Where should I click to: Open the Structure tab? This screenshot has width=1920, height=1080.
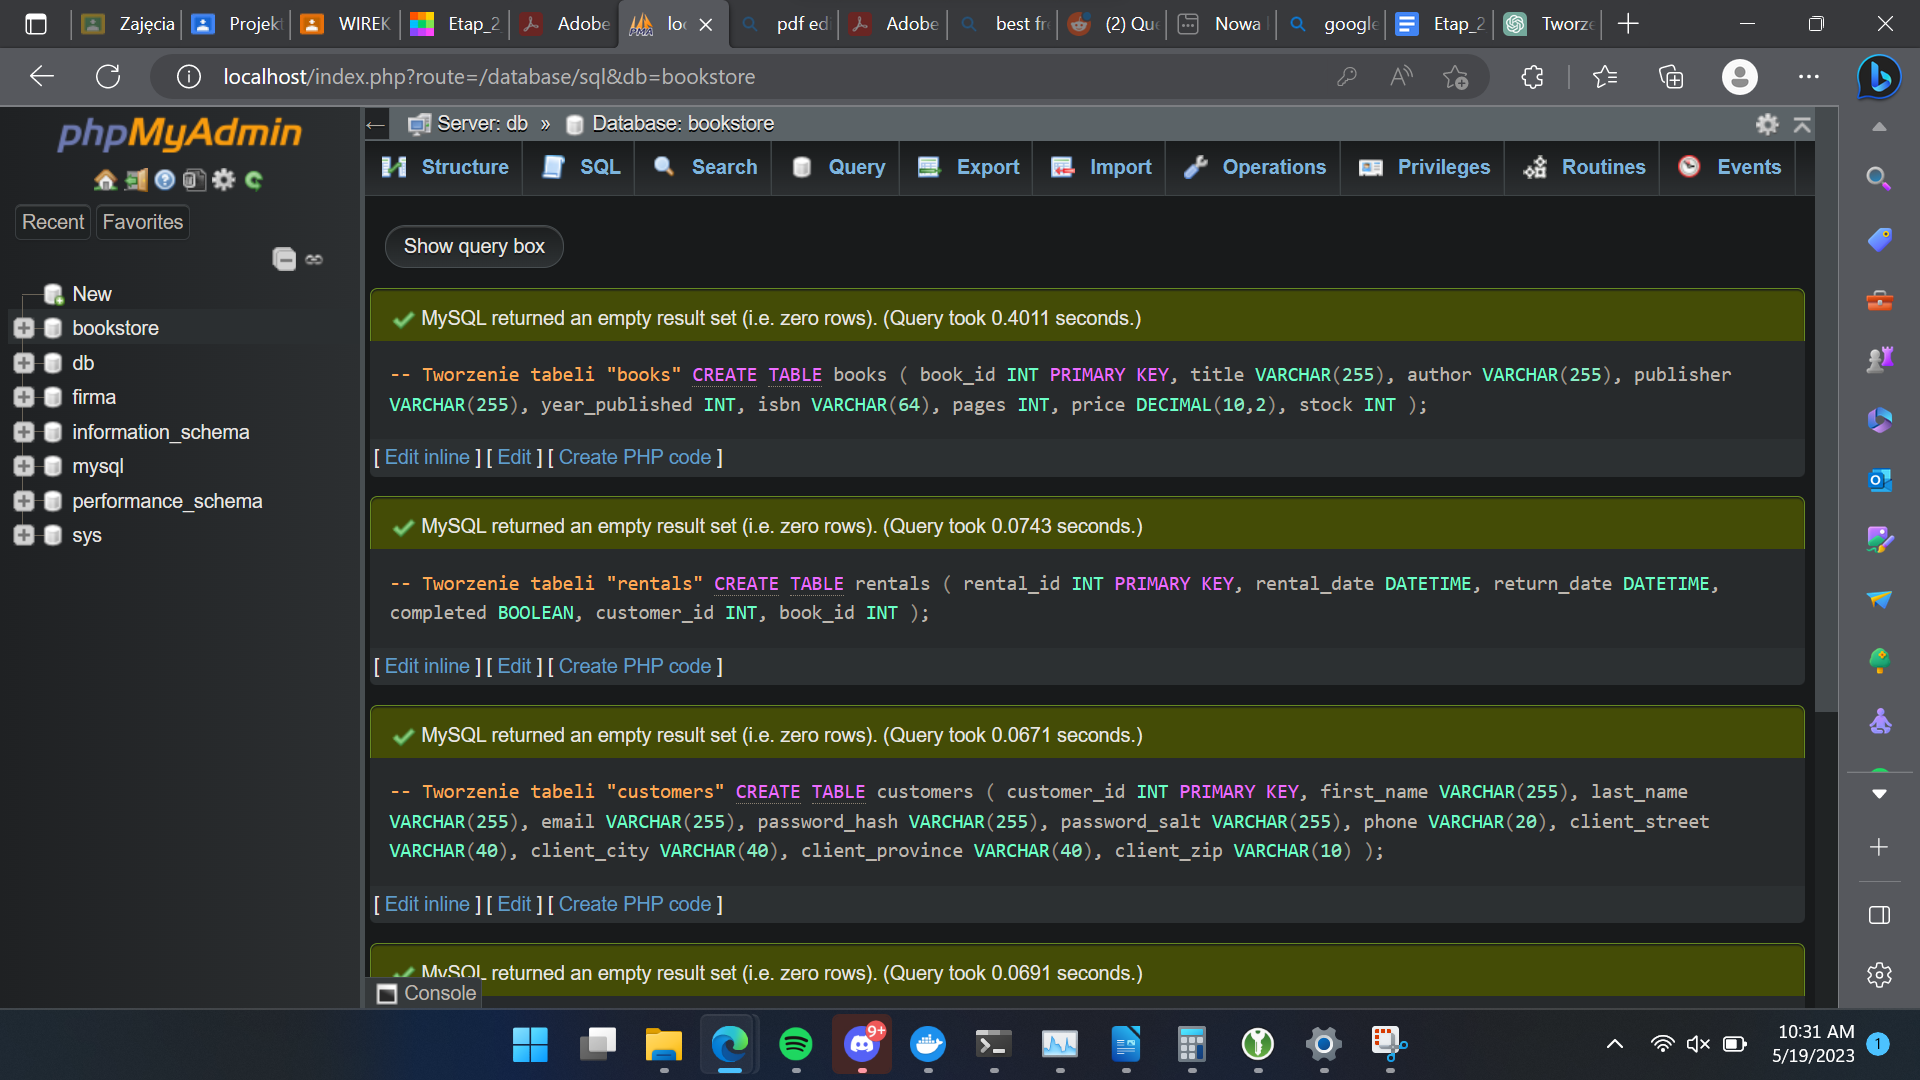tap(446, 167)
